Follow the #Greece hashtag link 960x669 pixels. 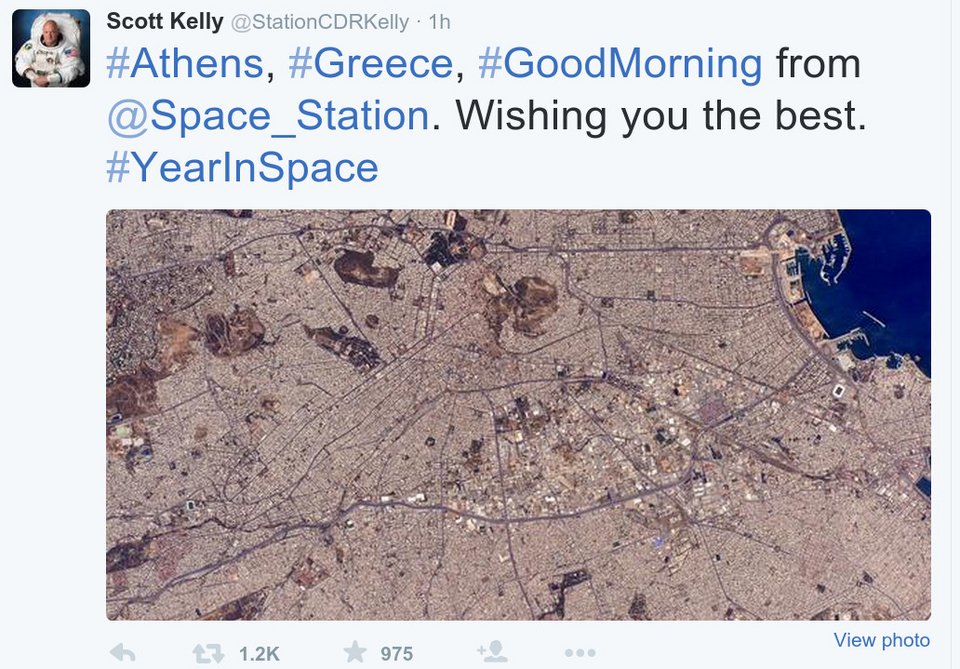click(x=370, y=64)
